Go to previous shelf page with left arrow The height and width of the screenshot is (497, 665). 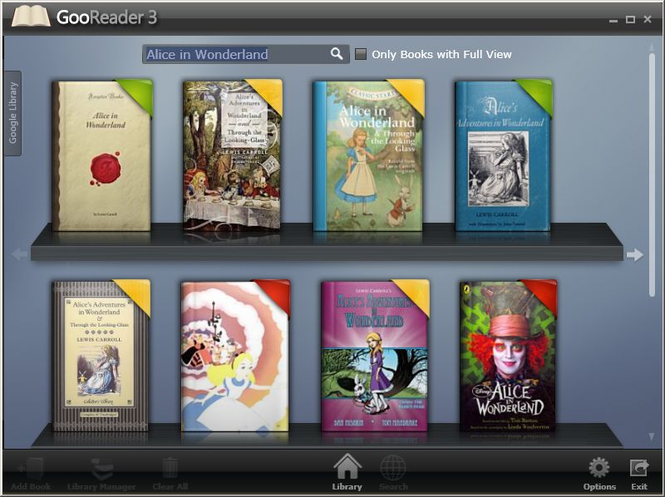coord(19,255)
